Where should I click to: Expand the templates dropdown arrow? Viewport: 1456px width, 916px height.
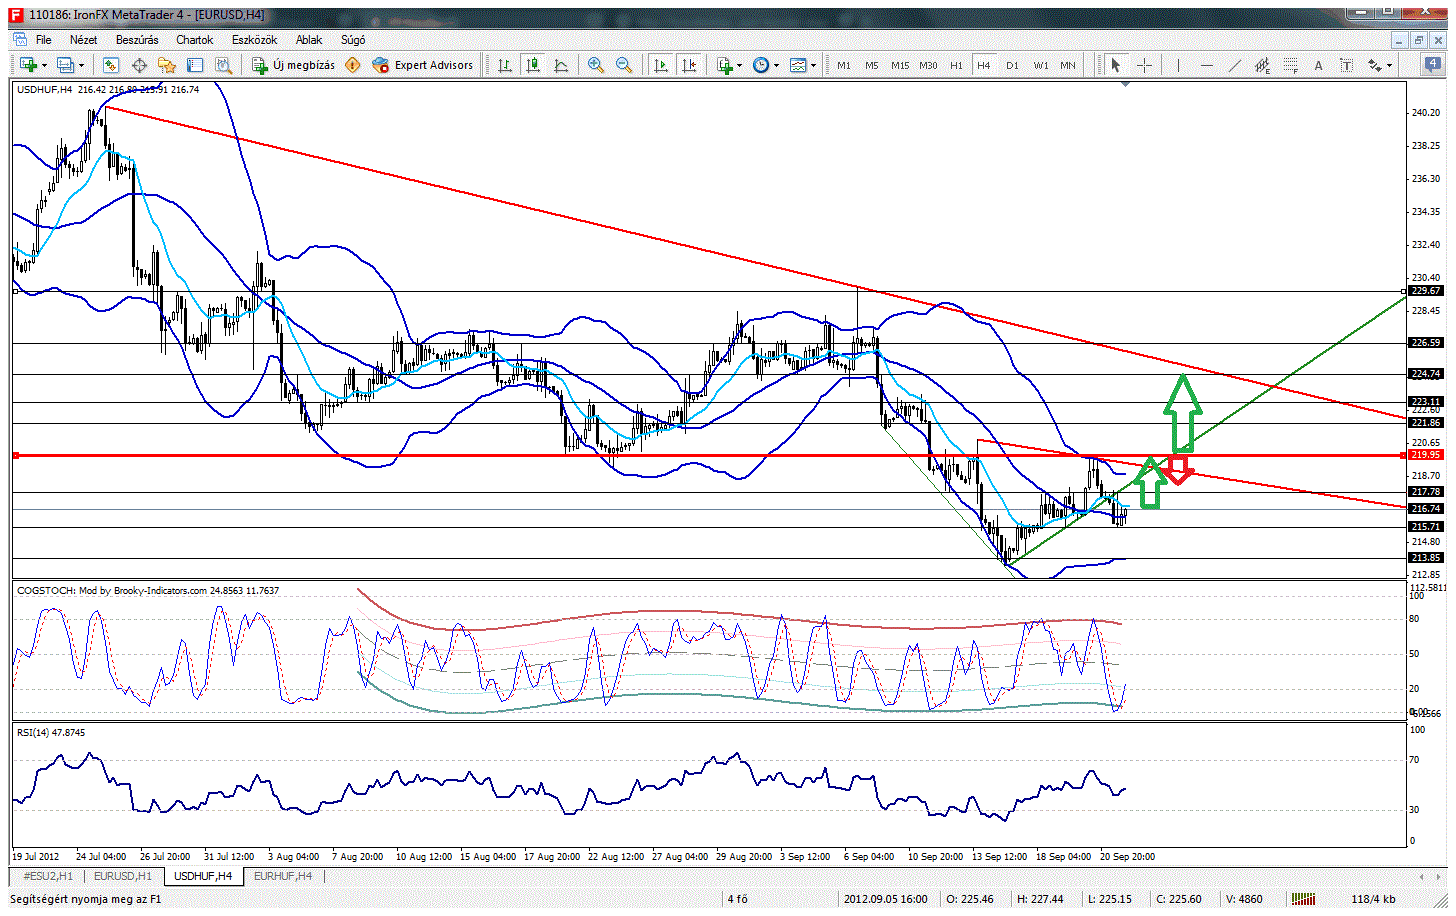(x=813, y=65)
